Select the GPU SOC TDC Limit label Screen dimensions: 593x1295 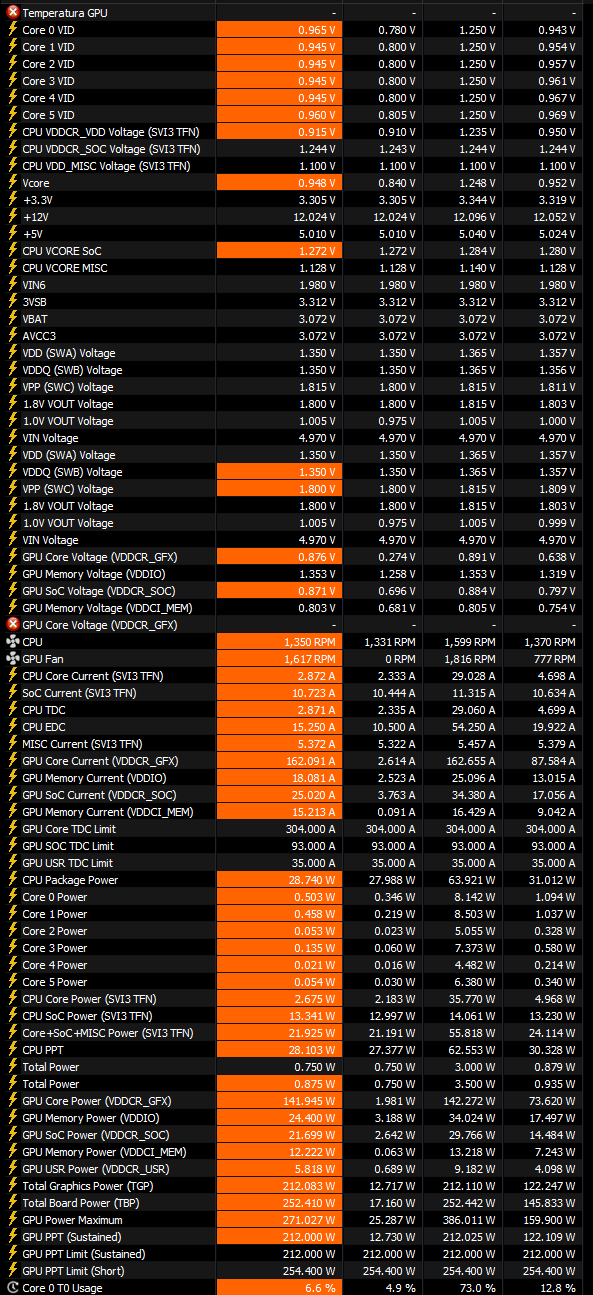point(68,846)
